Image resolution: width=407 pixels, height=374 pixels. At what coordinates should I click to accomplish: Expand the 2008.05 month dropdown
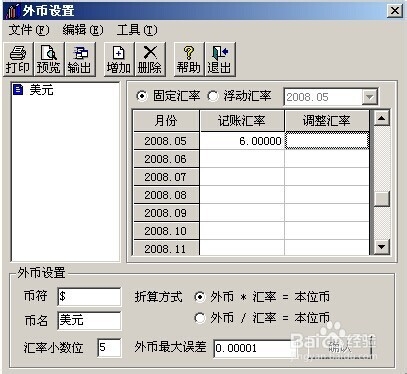(x=370, y=97)
